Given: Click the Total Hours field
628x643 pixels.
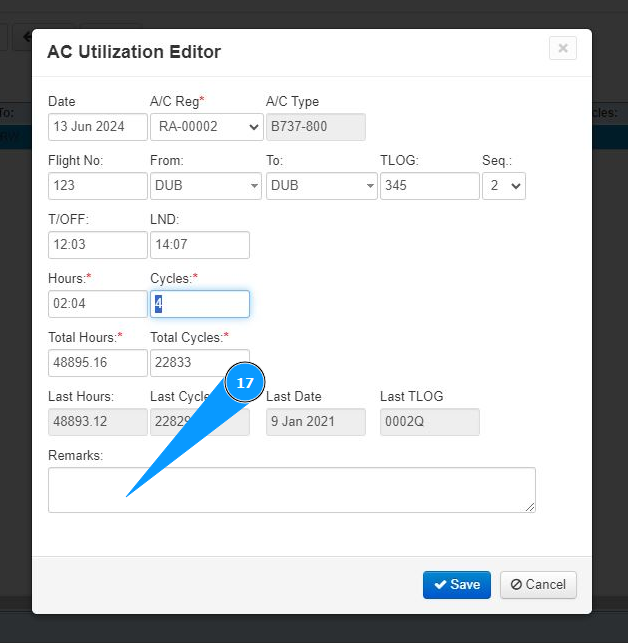Looking at the screenshot, I should point(97,363).
